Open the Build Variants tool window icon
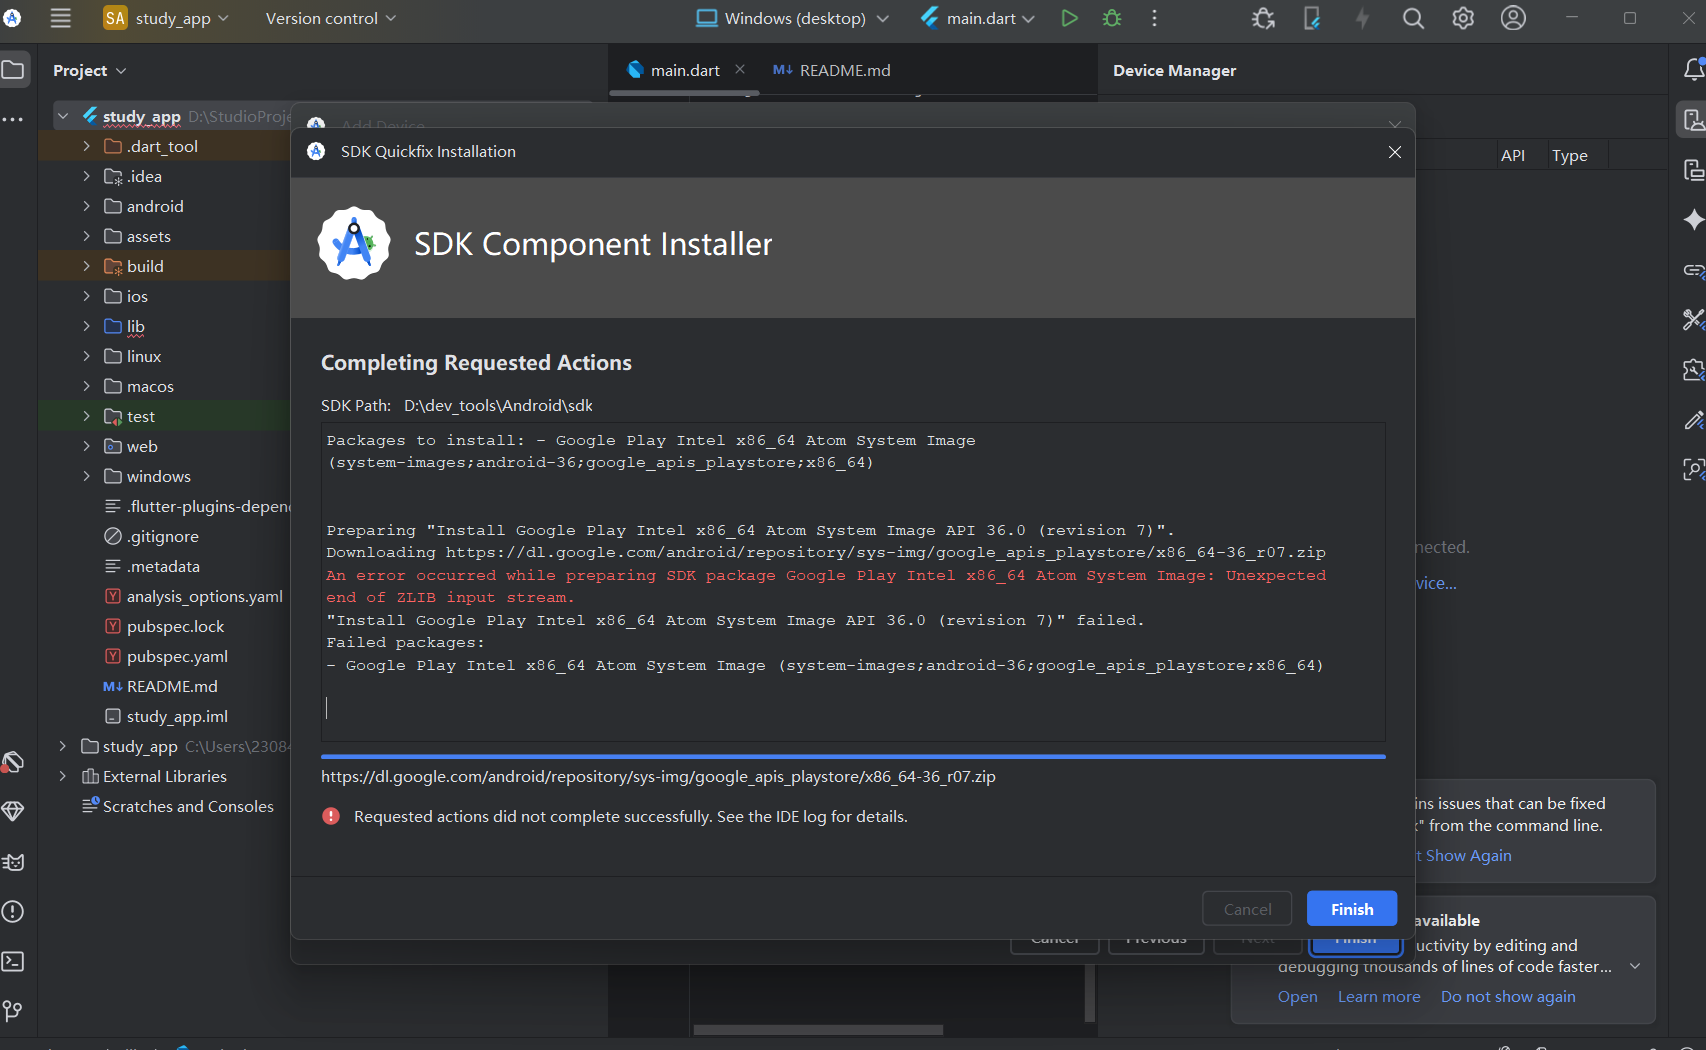Image resolution: width=1706 pixels, height=1050 pixels. 13,762
